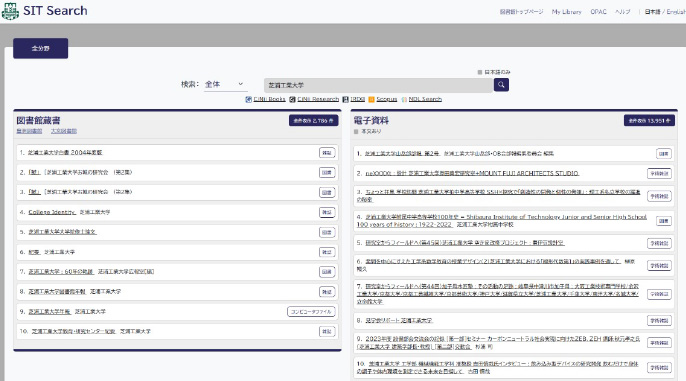
Task: Click the type tag on library row 1
Action: coord(327,153)
